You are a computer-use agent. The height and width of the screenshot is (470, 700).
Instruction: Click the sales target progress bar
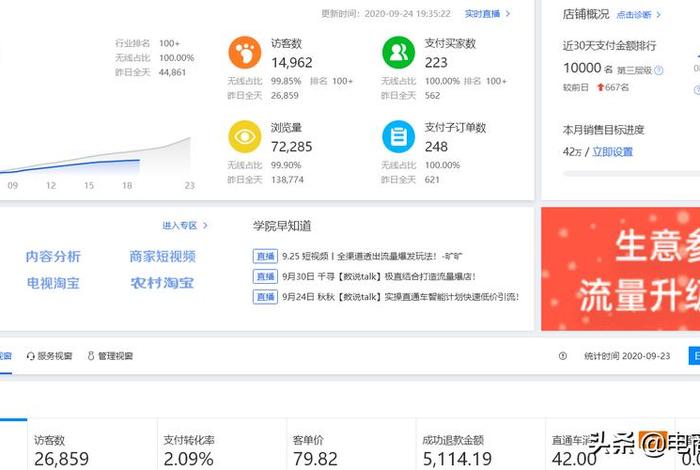coord(631,174)
